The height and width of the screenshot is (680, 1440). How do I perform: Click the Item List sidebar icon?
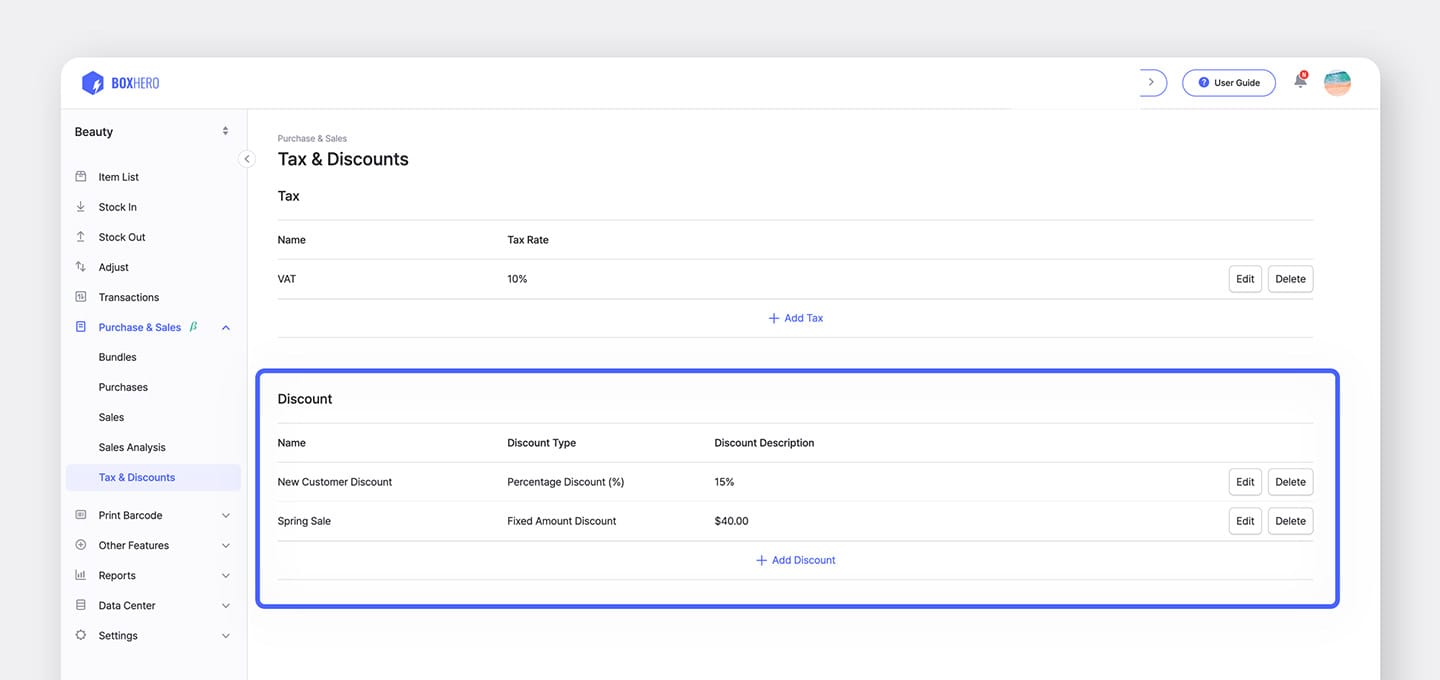(x=81, y=177)
